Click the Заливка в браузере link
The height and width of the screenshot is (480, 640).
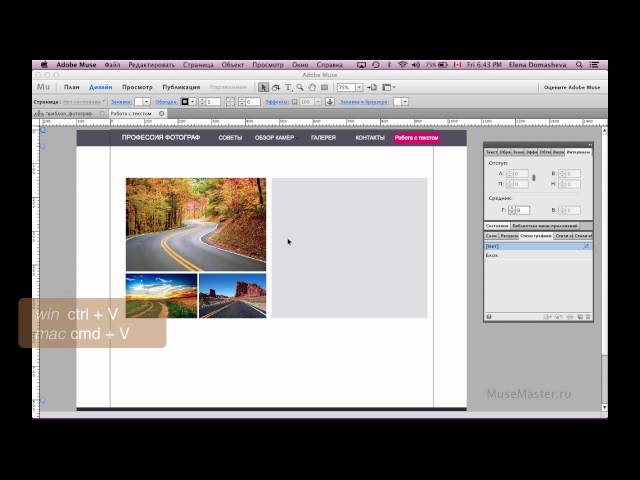click(x=364, y=102)
